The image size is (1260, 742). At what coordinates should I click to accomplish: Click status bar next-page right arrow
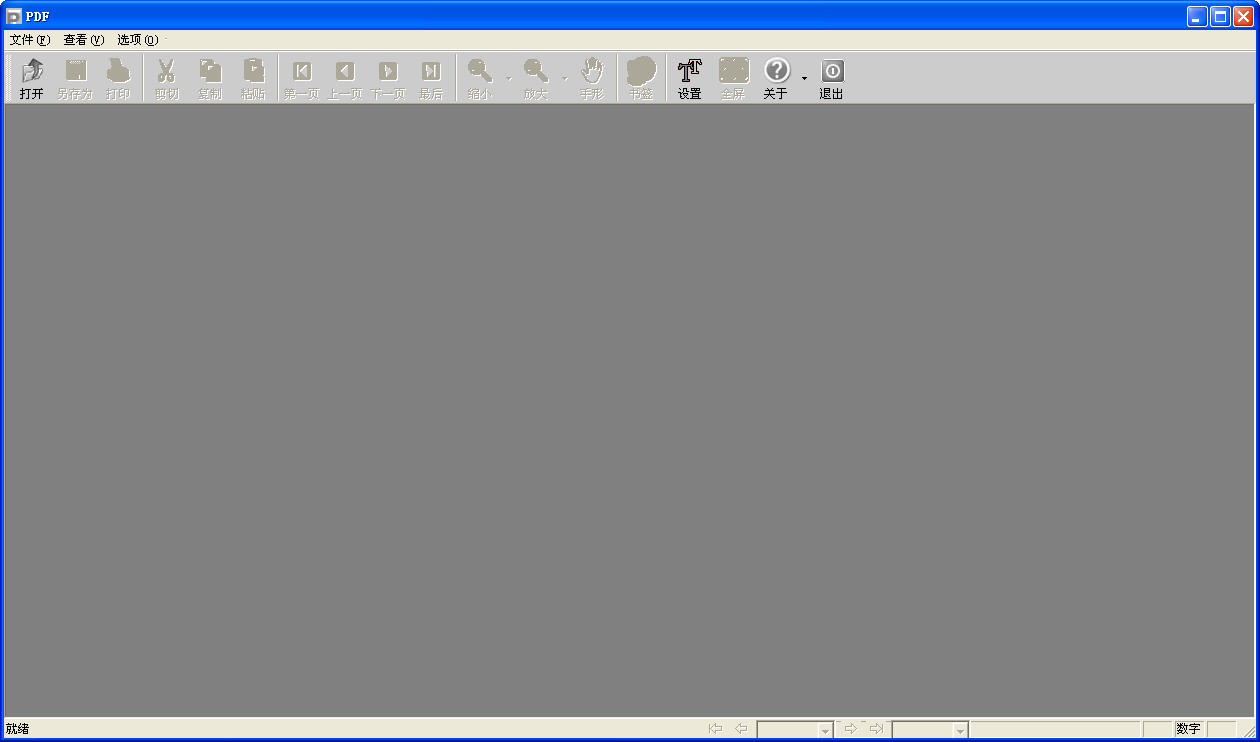tap(851, 729)
